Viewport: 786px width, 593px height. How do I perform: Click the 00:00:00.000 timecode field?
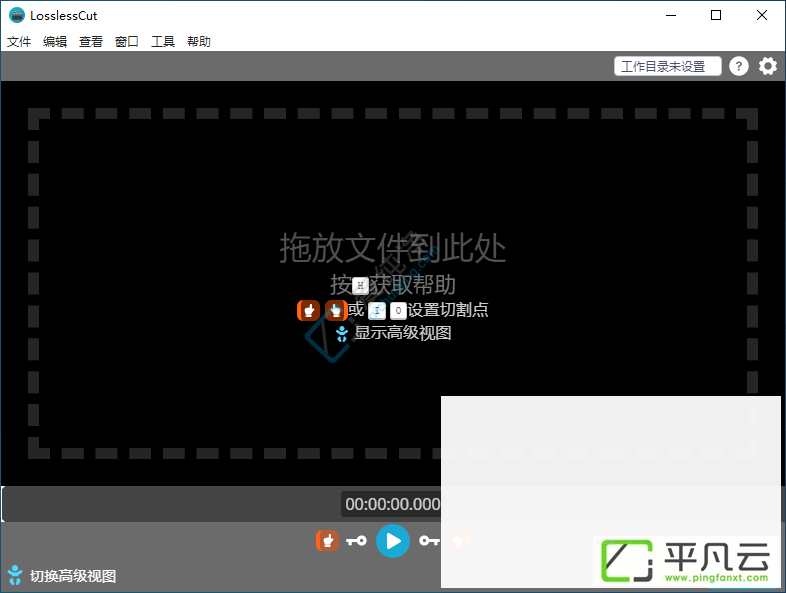392,504
